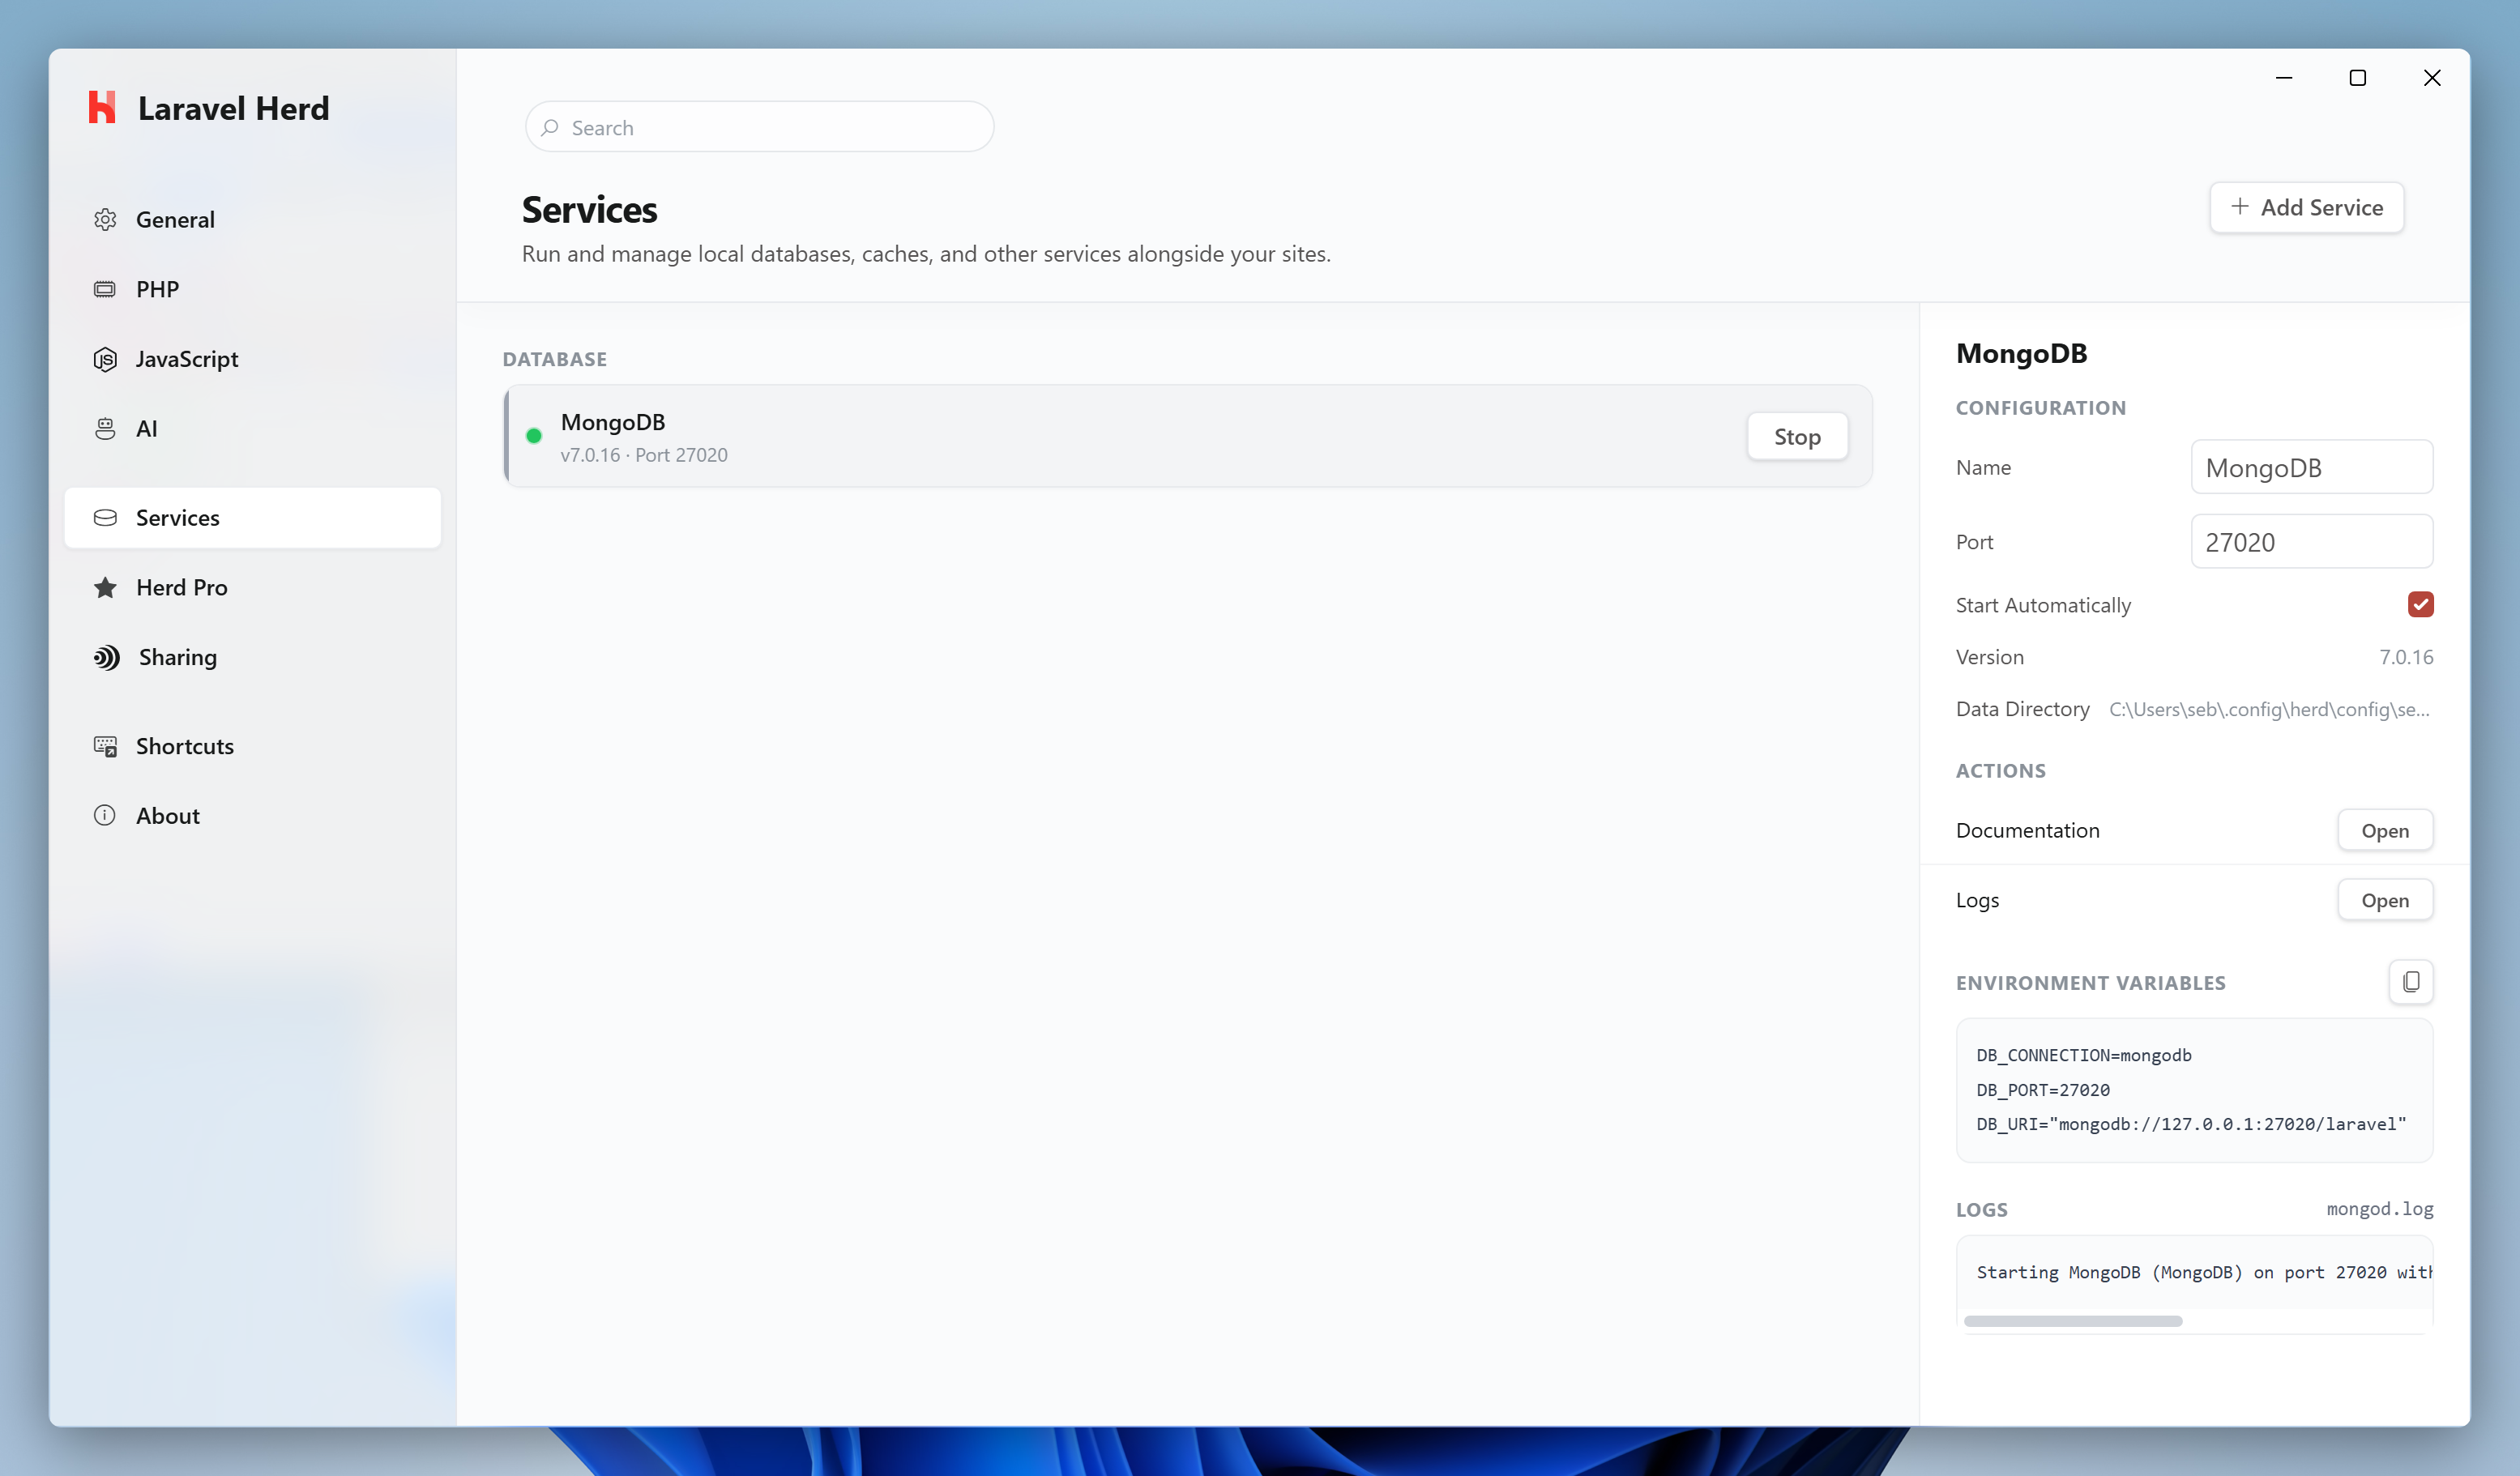
Task: Minimize the Laravel Herd window
Action: [2283, 78]
